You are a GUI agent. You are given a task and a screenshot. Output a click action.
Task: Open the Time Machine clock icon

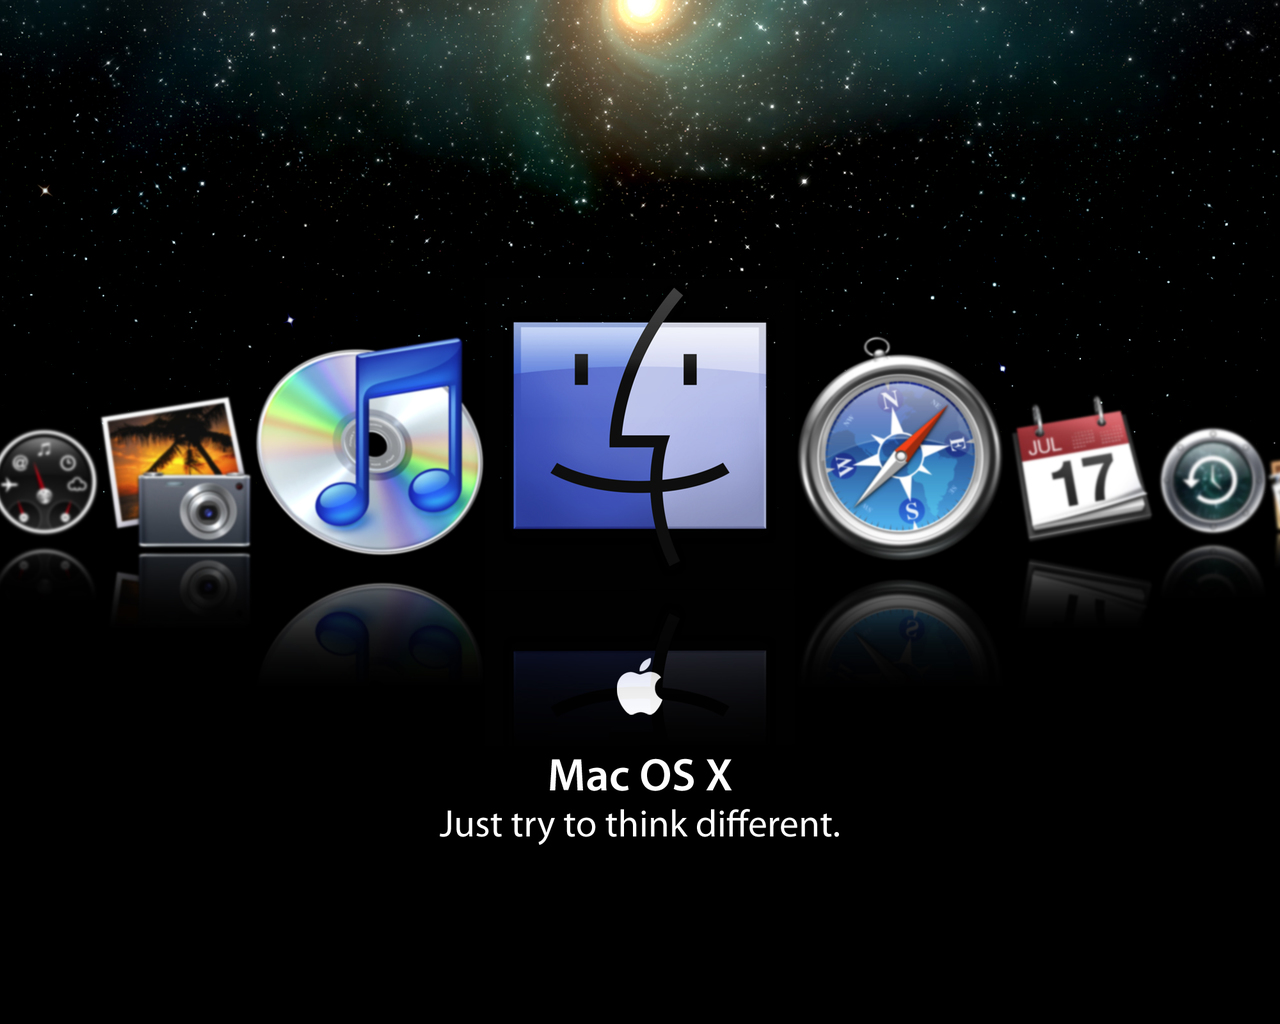[x=1213, y=480]
